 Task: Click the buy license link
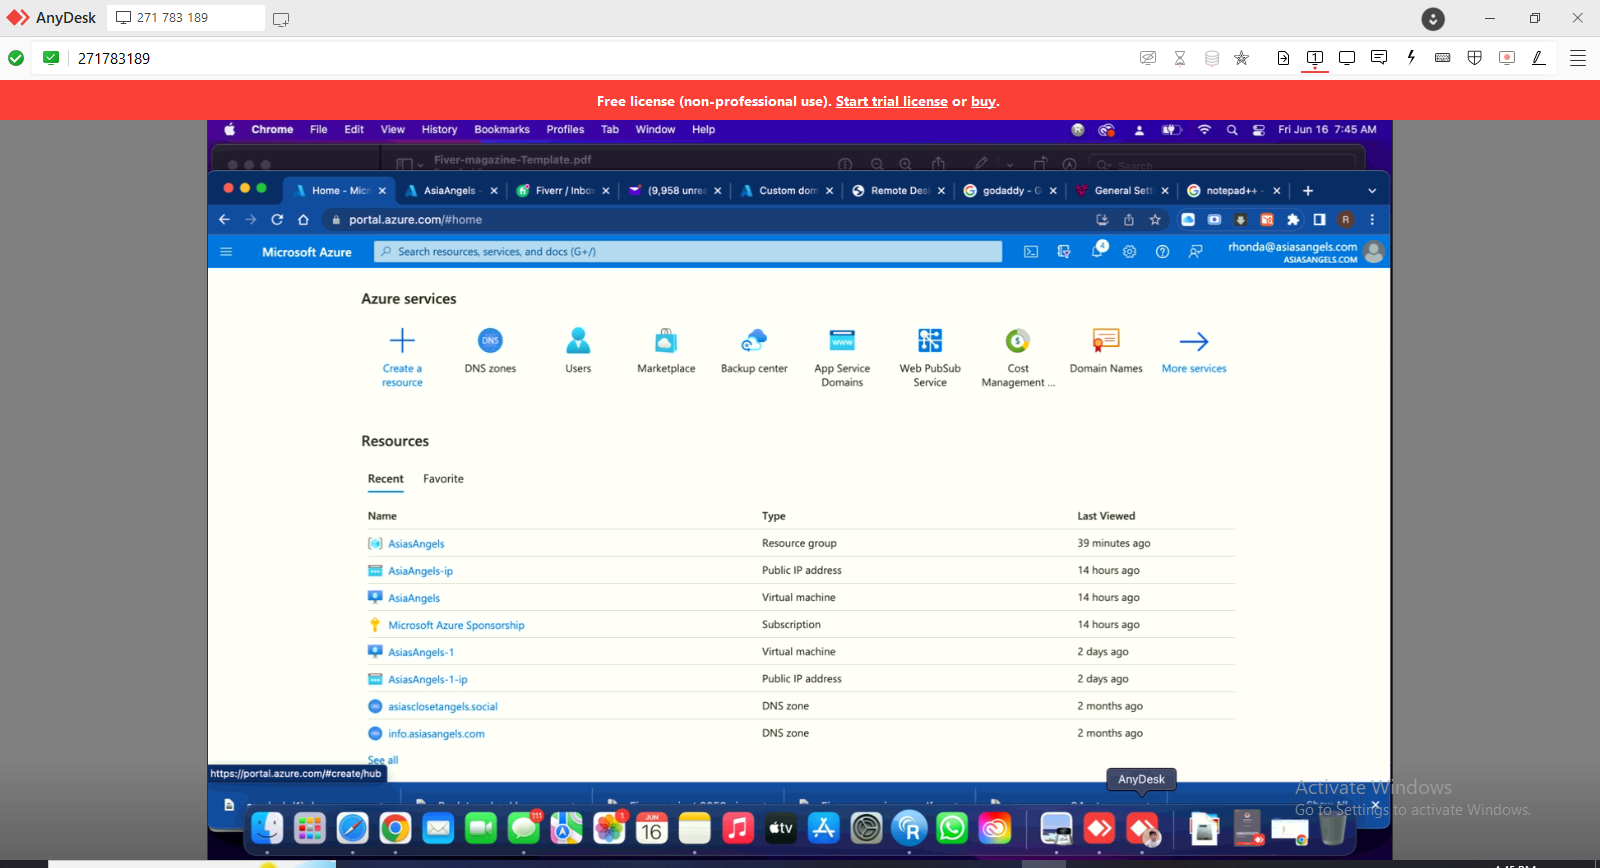click(983, 101)
